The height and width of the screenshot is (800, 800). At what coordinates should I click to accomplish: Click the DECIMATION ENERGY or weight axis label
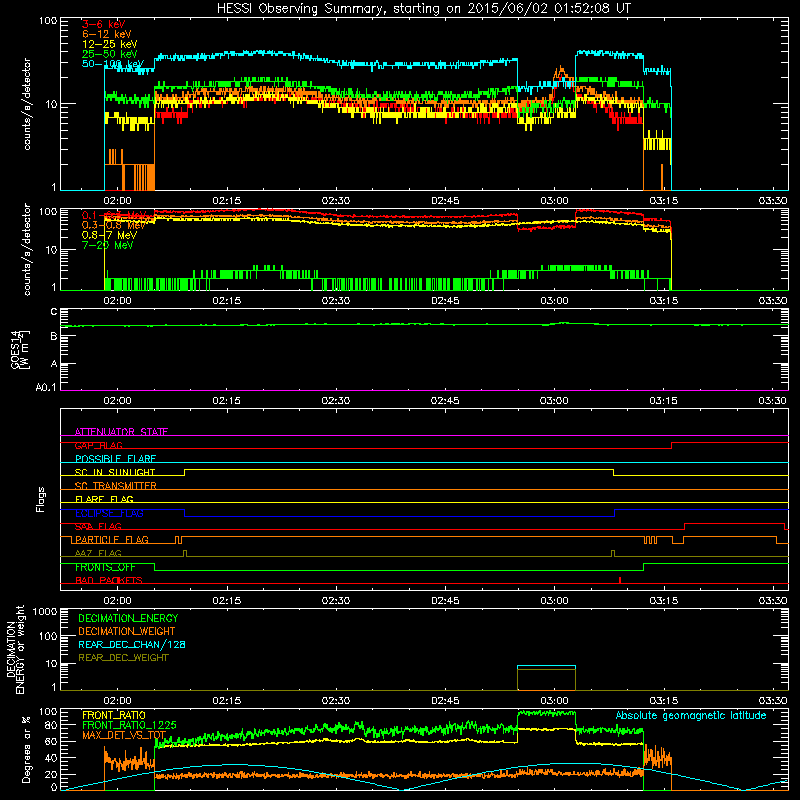[x=15, y=649]
